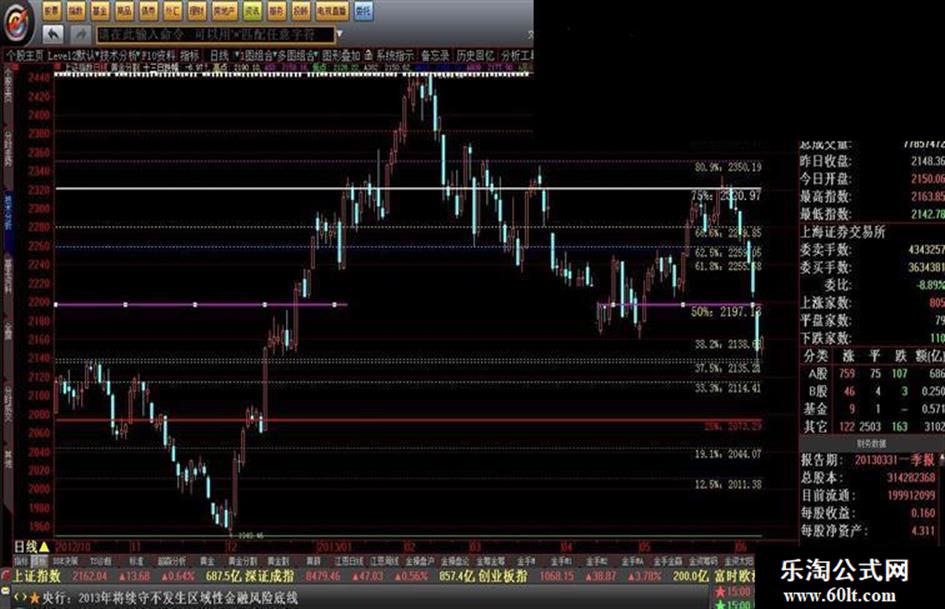945x609 pixels.
Task: Click 上证指数 in the status bar
Action: [37, 576]
